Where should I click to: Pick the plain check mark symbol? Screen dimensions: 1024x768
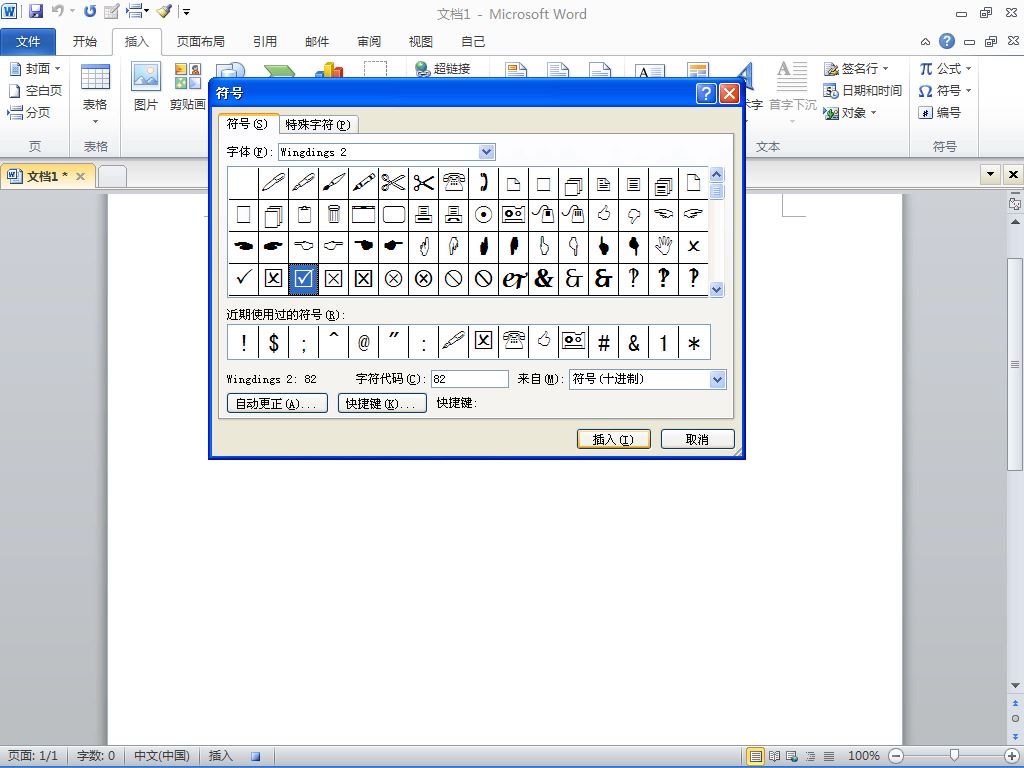click(x=243, y=279)
